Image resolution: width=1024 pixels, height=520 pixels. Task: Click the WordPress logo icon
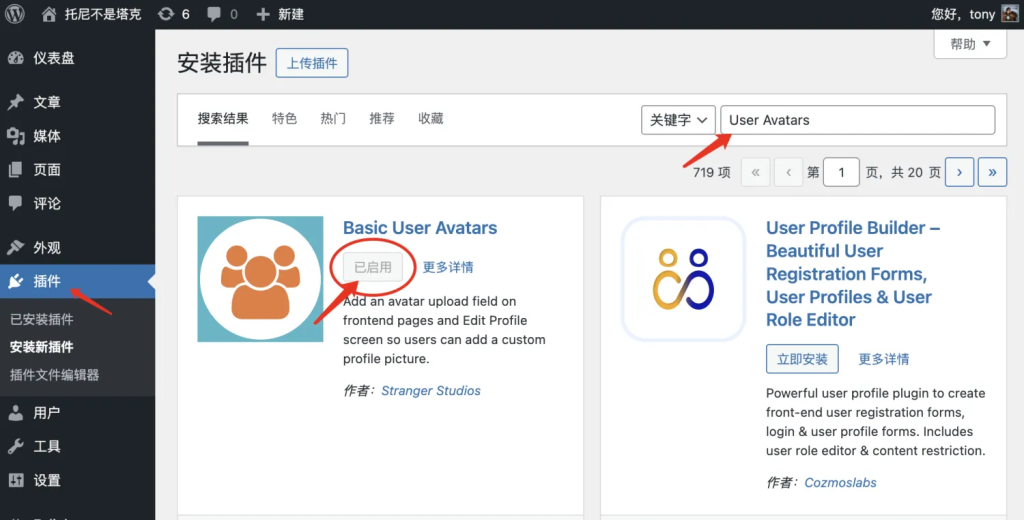pos(14,14)
